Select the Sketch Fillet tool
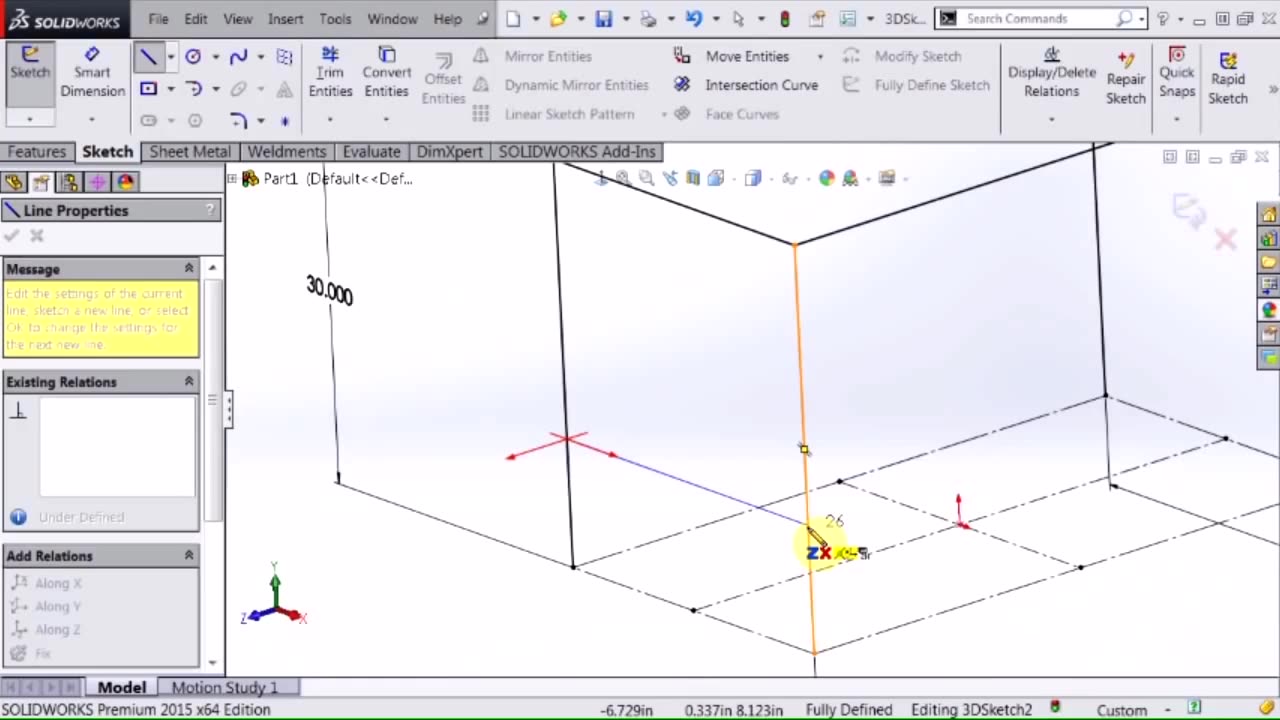 click(x=238, y=120)
